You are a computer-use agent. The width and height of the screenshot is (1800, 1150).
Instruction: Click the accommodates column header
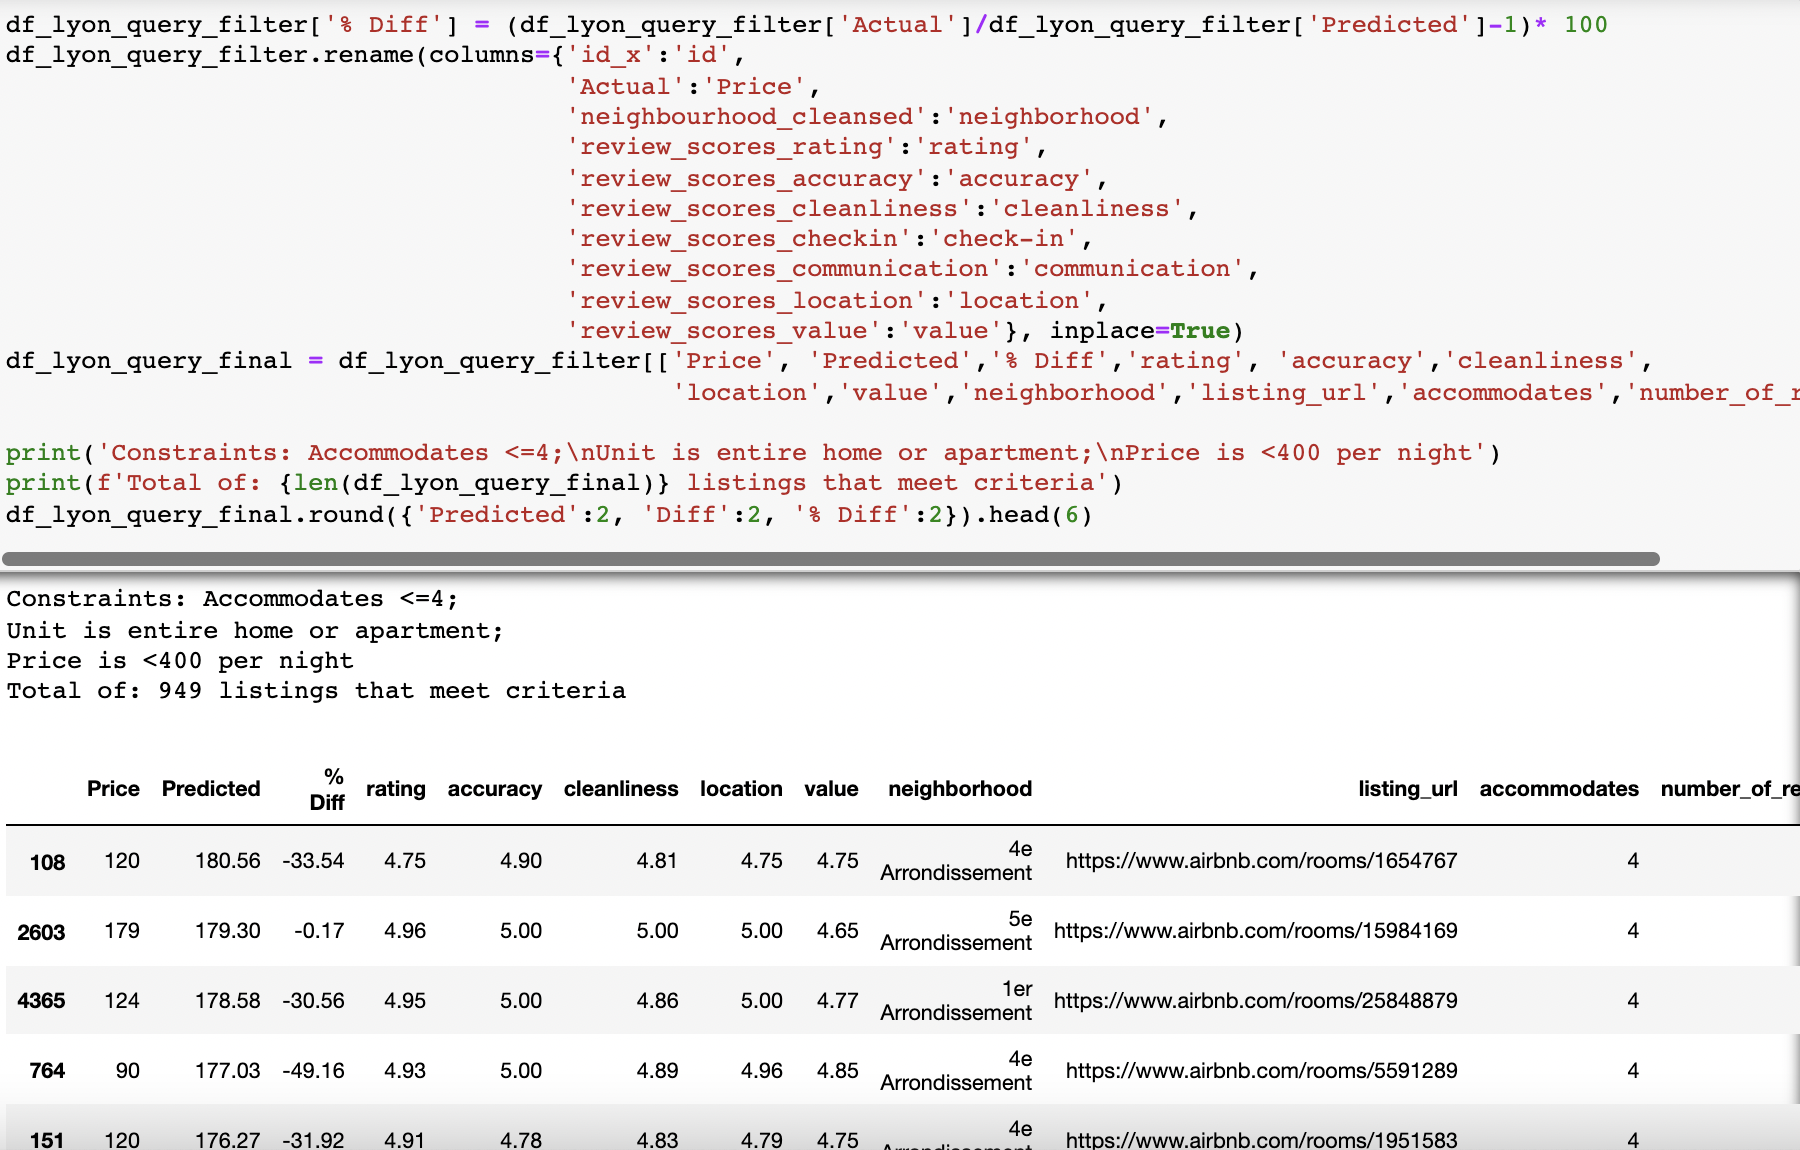(1559, 789)
